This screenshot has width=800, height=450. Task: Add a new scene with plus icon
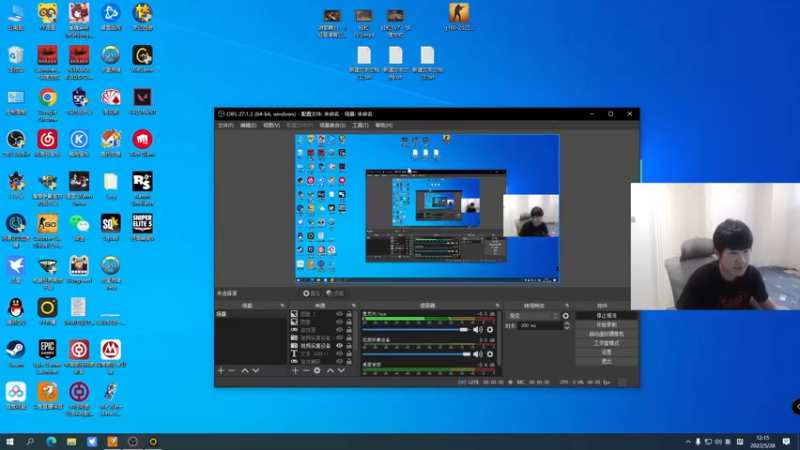coord(220,370)
